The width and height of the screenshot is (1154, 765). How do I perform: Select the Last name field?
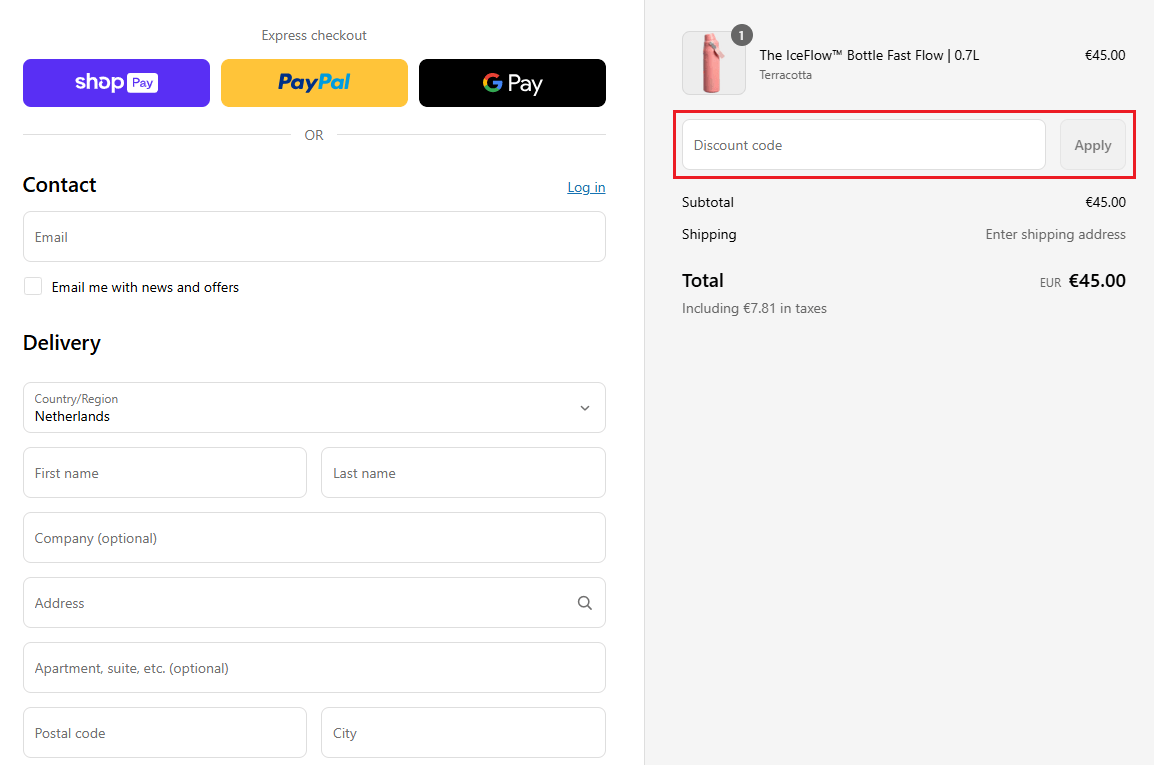pos(463,473)
